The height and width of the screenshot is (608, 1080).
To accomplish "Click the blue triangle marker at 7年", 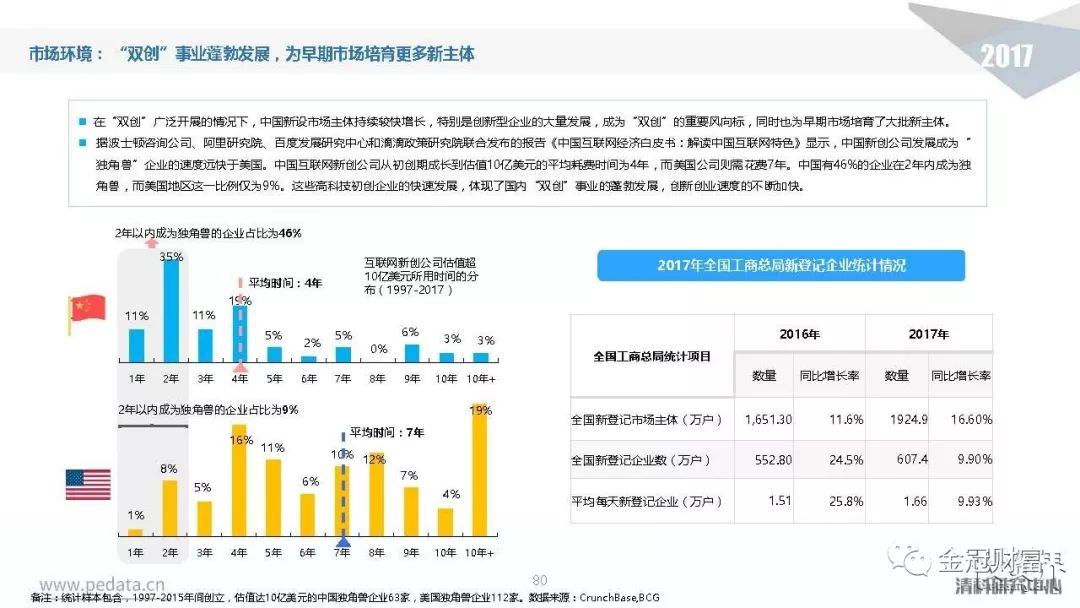I will (343, 542).
